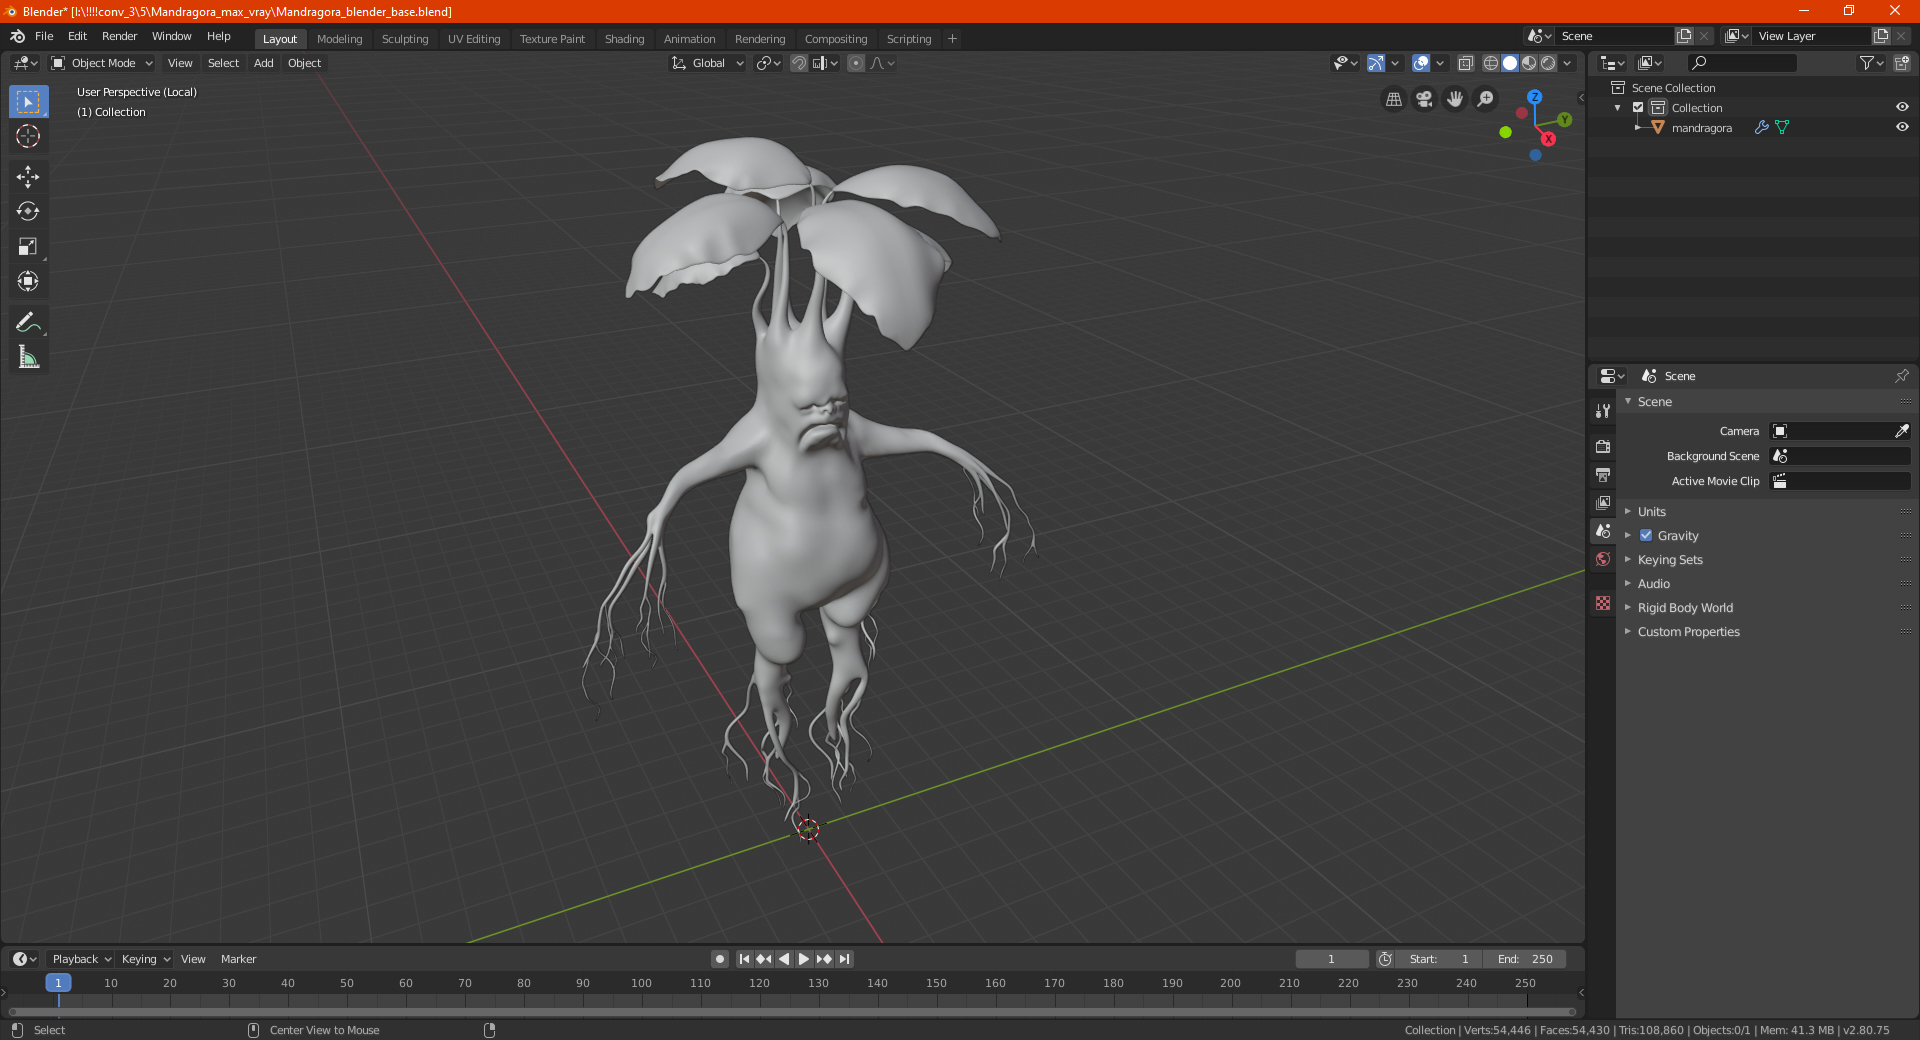1920x1040 pixels.
Task: Click the zoom view magnifier icon
Action: pyautogui.click(x=1486, y=99)
